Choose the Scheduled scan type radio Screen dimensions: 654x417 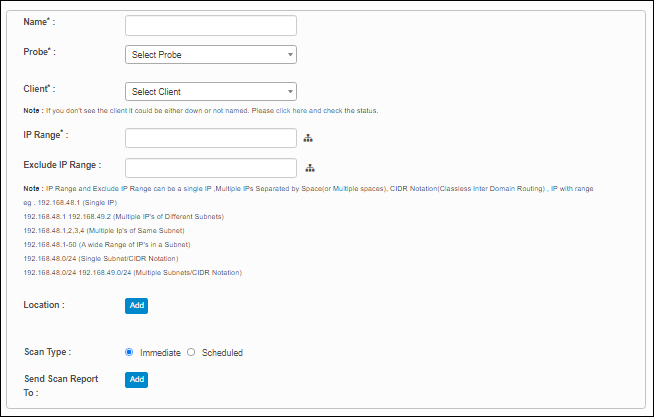[x=191, y=352]
